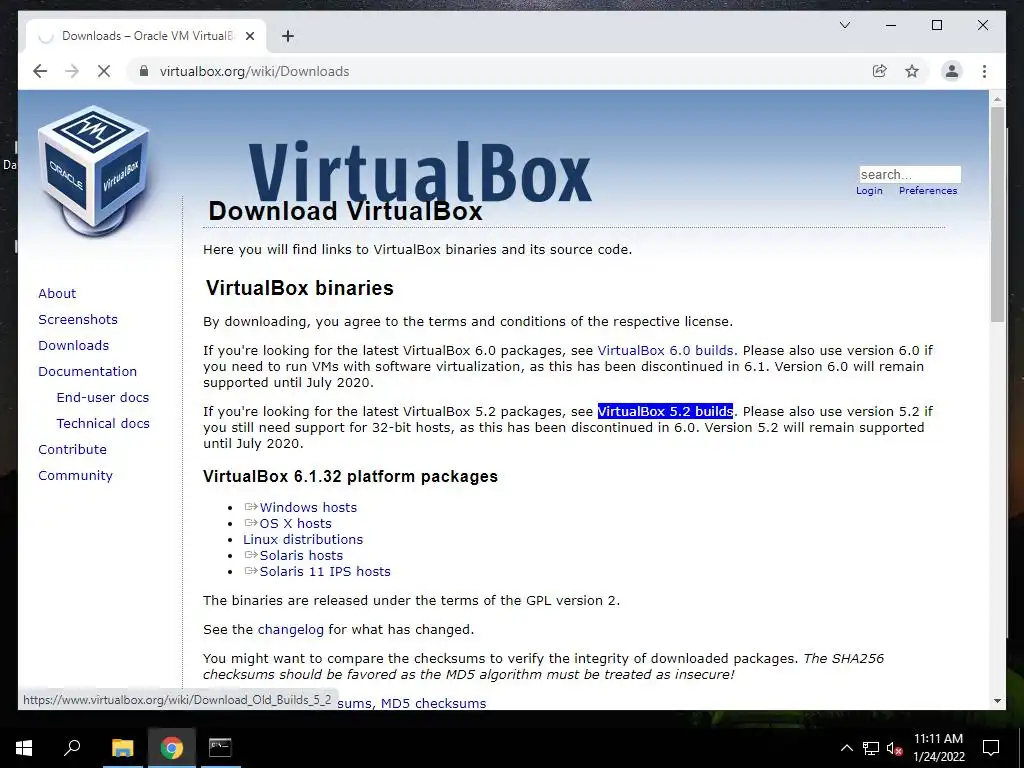Click the Chrome taskbar icon
1024x768 pixels.
[171, 748]
